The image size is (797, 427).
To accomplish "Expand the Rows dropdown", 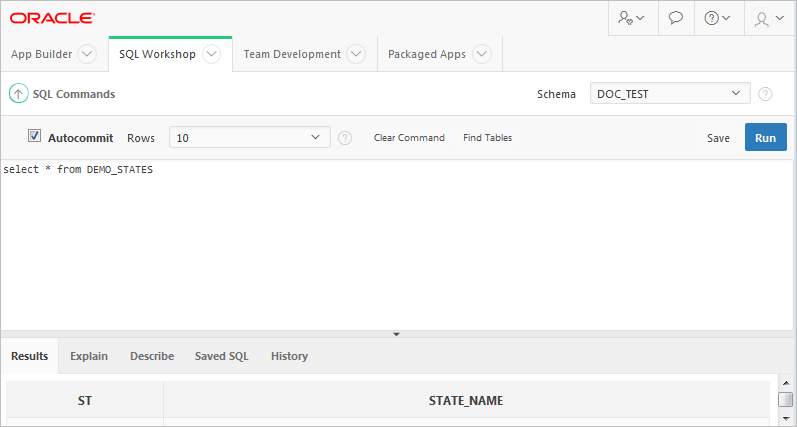I will (249, 138).
